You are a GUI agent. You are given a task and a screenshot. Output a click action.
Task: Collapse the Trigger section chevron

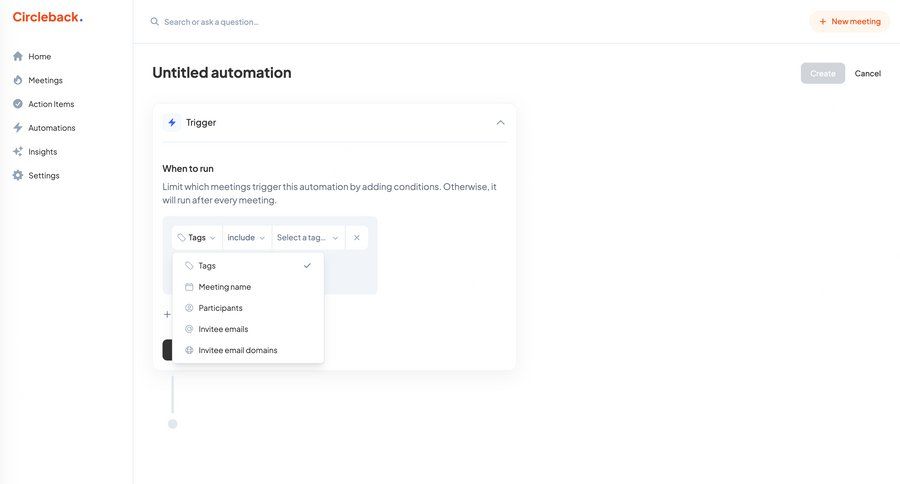pos(500,122)
